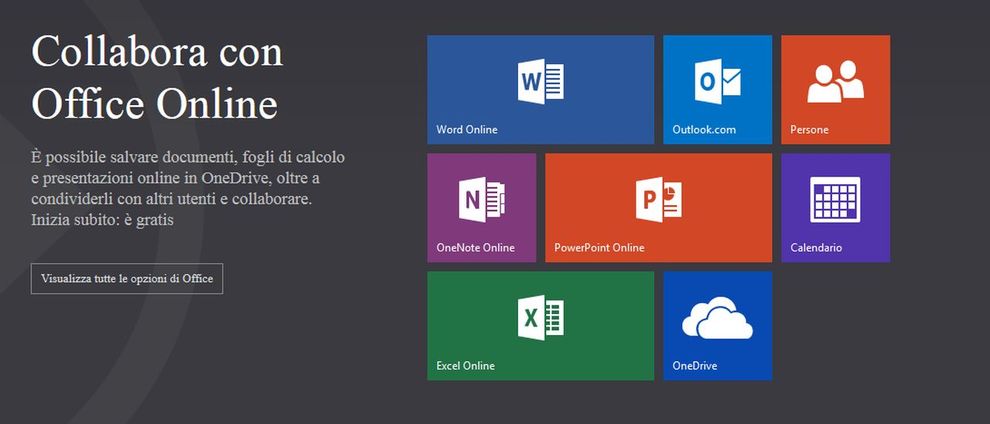Click the OneNote "N" notebook icon
990x424 pixels.
481,199
